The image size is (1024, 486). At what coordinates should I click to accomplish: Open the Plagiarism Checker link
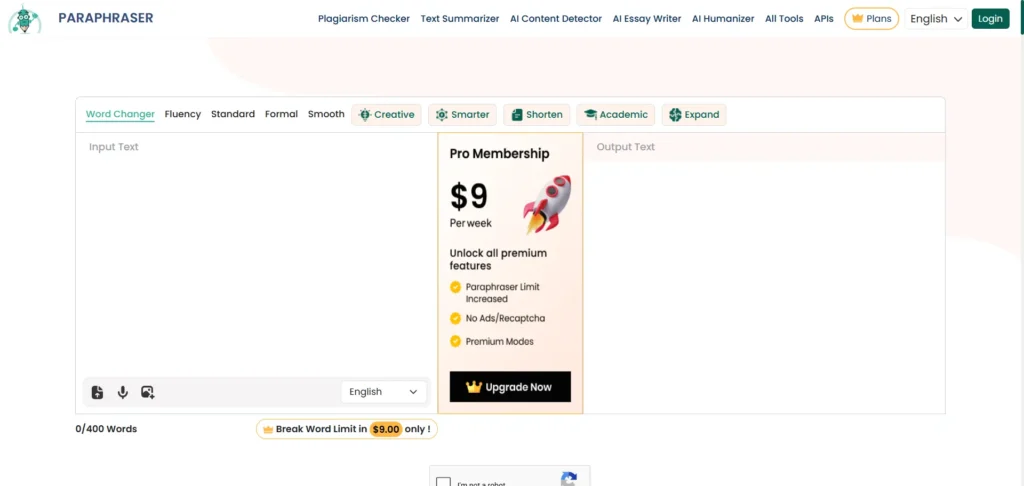[364, 19]
